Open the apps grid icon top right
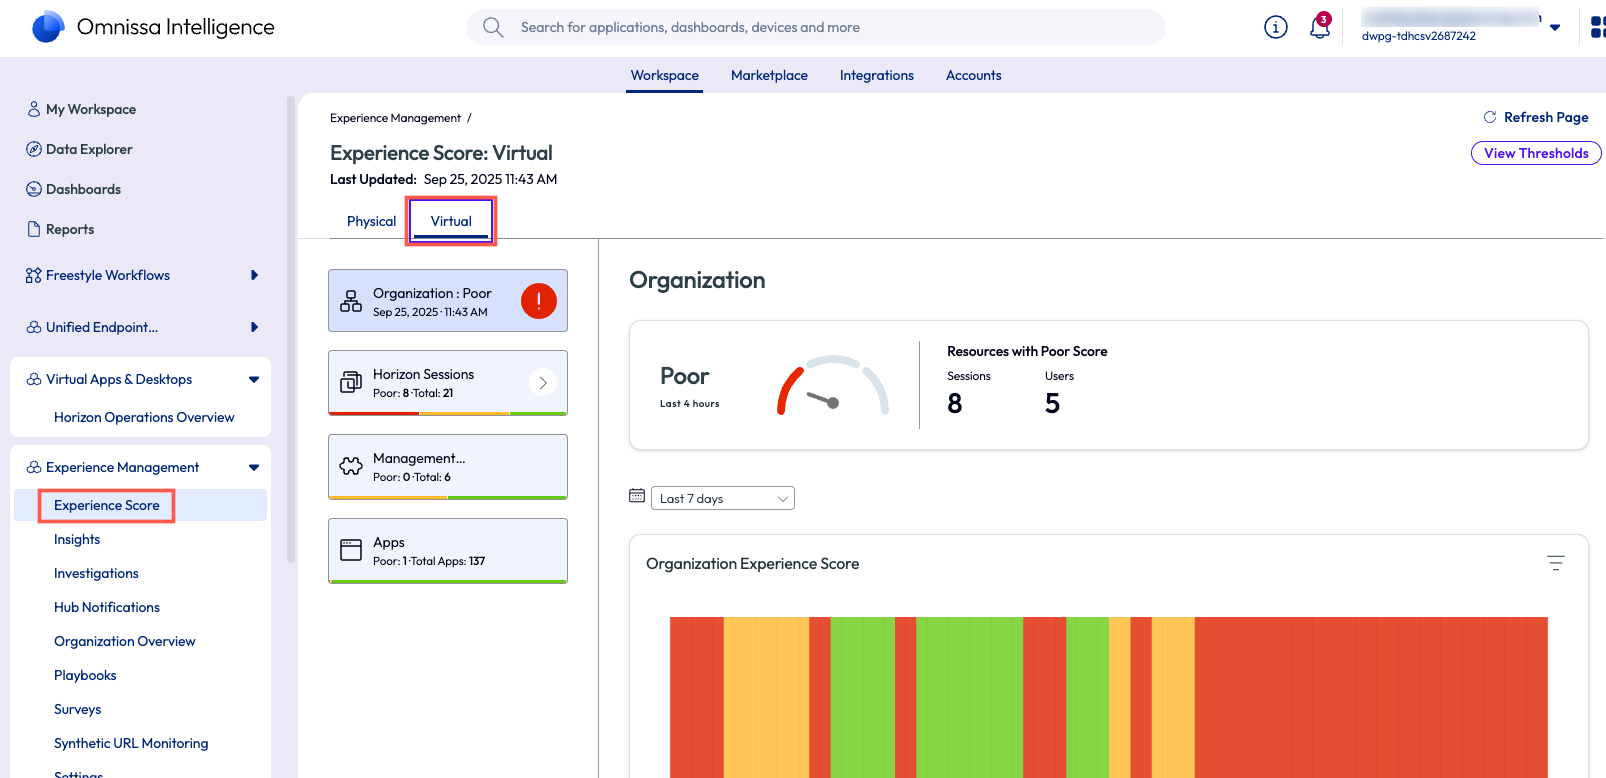1606x778 pixels. [x=1597, y=27]
